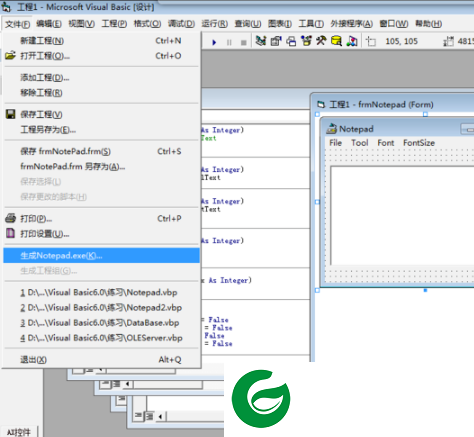The width and height of the screenshot is (474, 437).
Task: Select frmNotePad.frm 另存为(A)... entry
Action: (101, 166)
